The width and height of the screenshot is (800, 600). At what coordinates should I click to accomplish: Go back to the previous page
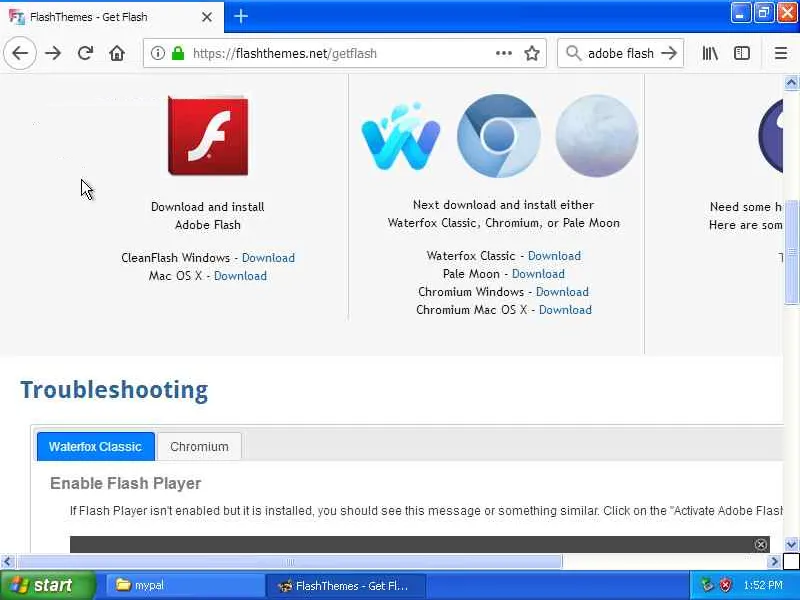pos(20,53)
